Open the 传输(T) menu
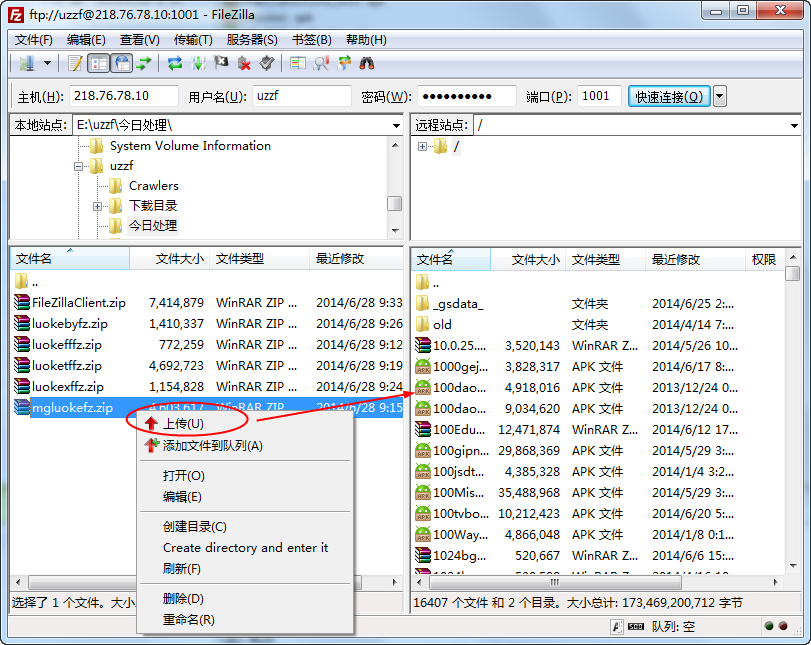This screenshot has height=645, width=811. [193, 40]
